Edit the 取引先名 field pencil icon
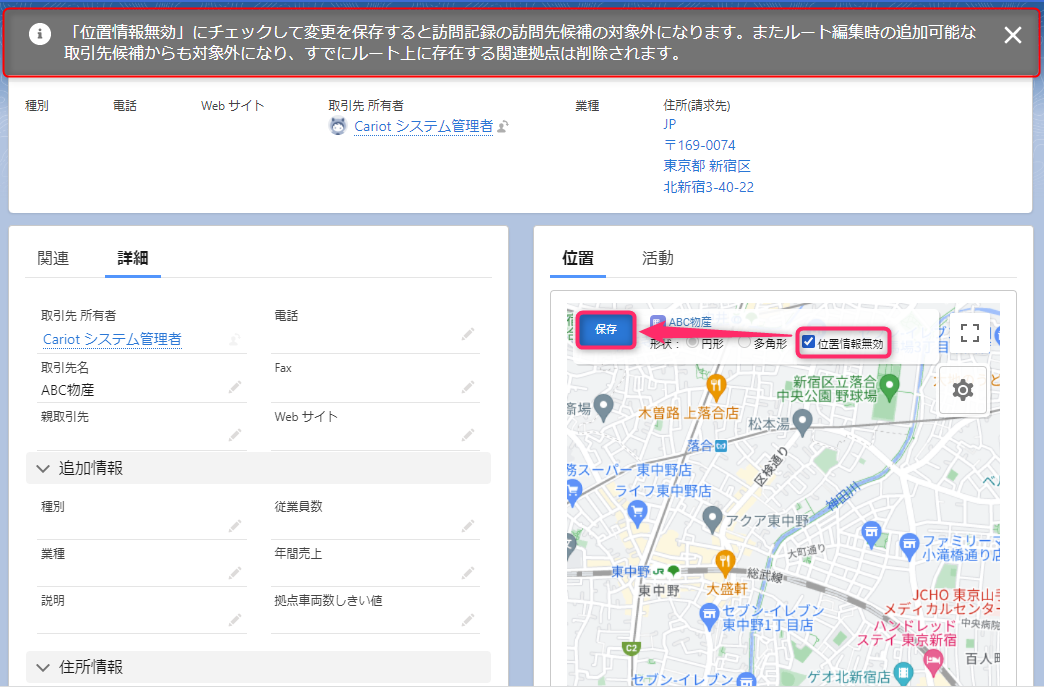Viewport: 1044px width, 692px height. 234,386
